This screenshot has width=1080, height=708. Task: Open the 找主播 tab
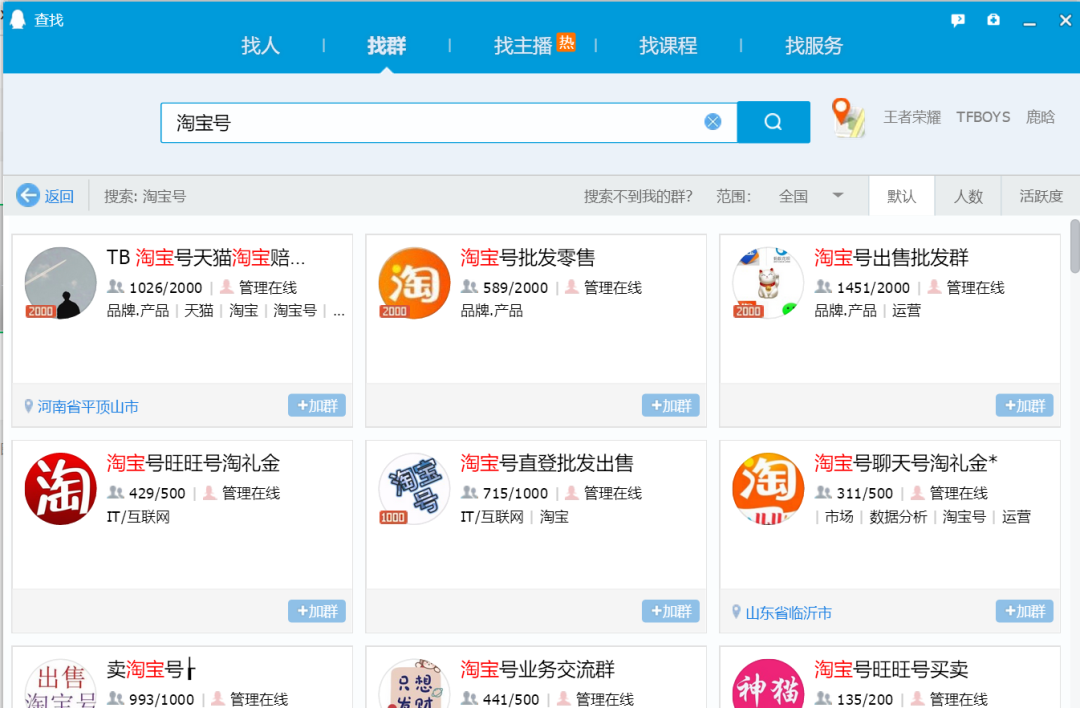tap(523, 46)
